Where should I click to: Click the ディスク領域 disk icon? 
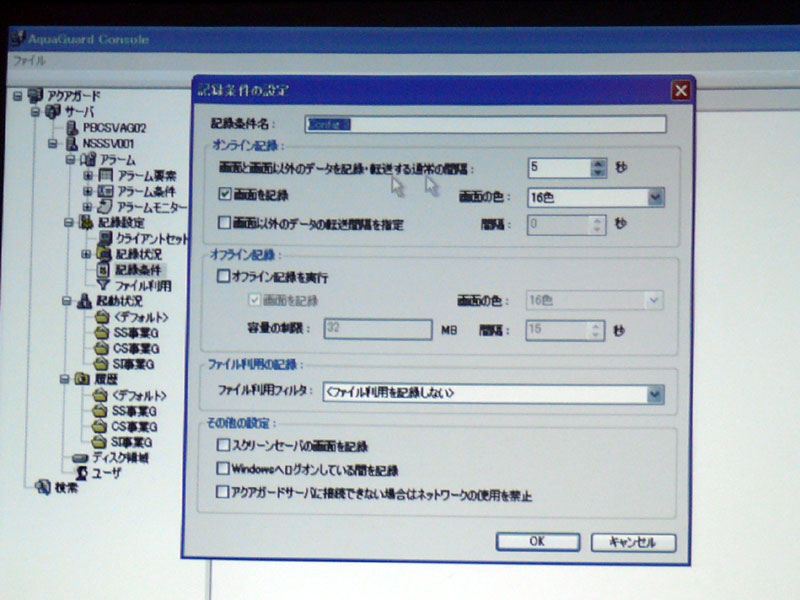[82, 457]
